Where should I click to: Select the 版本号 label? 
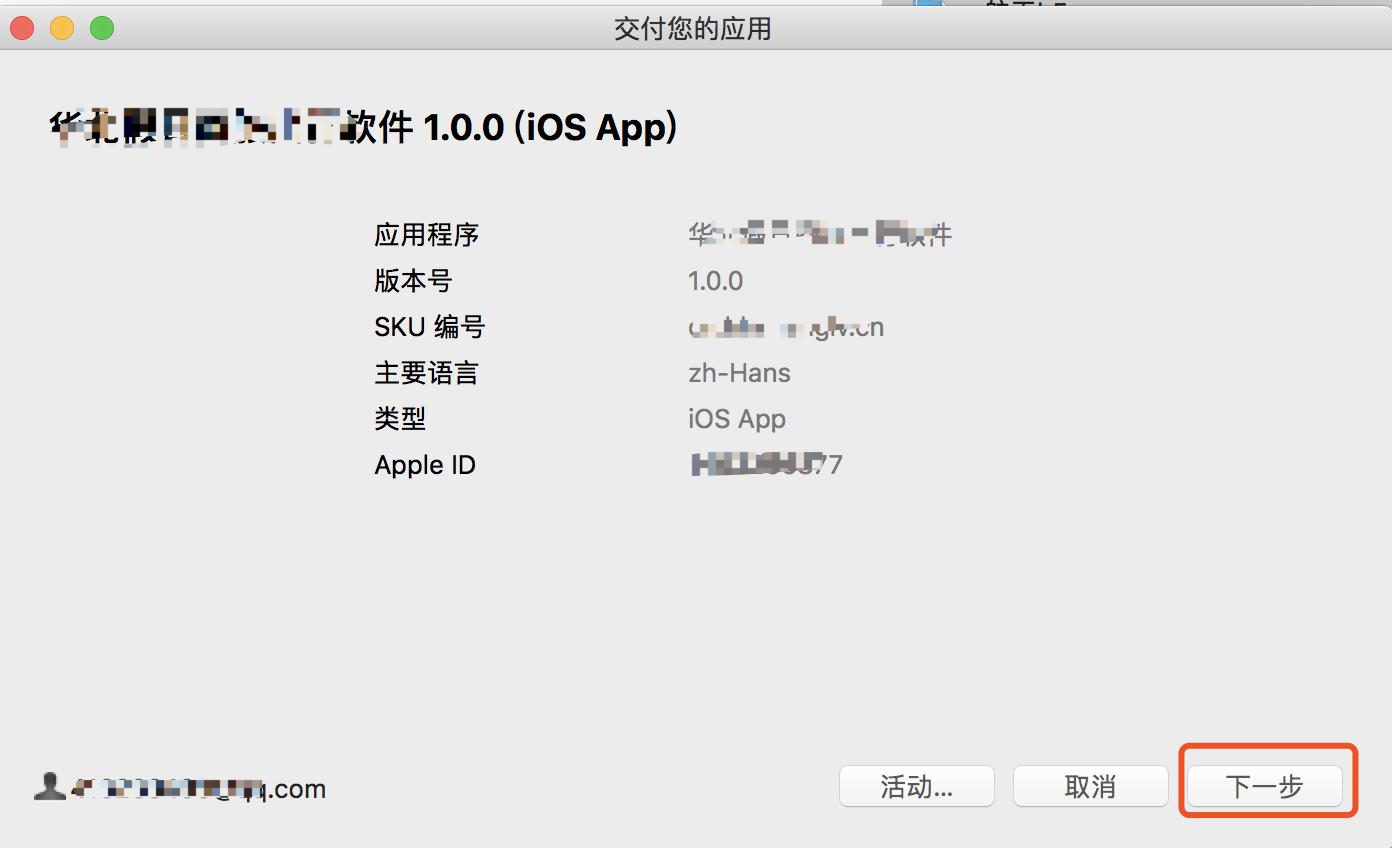[413, 281]
